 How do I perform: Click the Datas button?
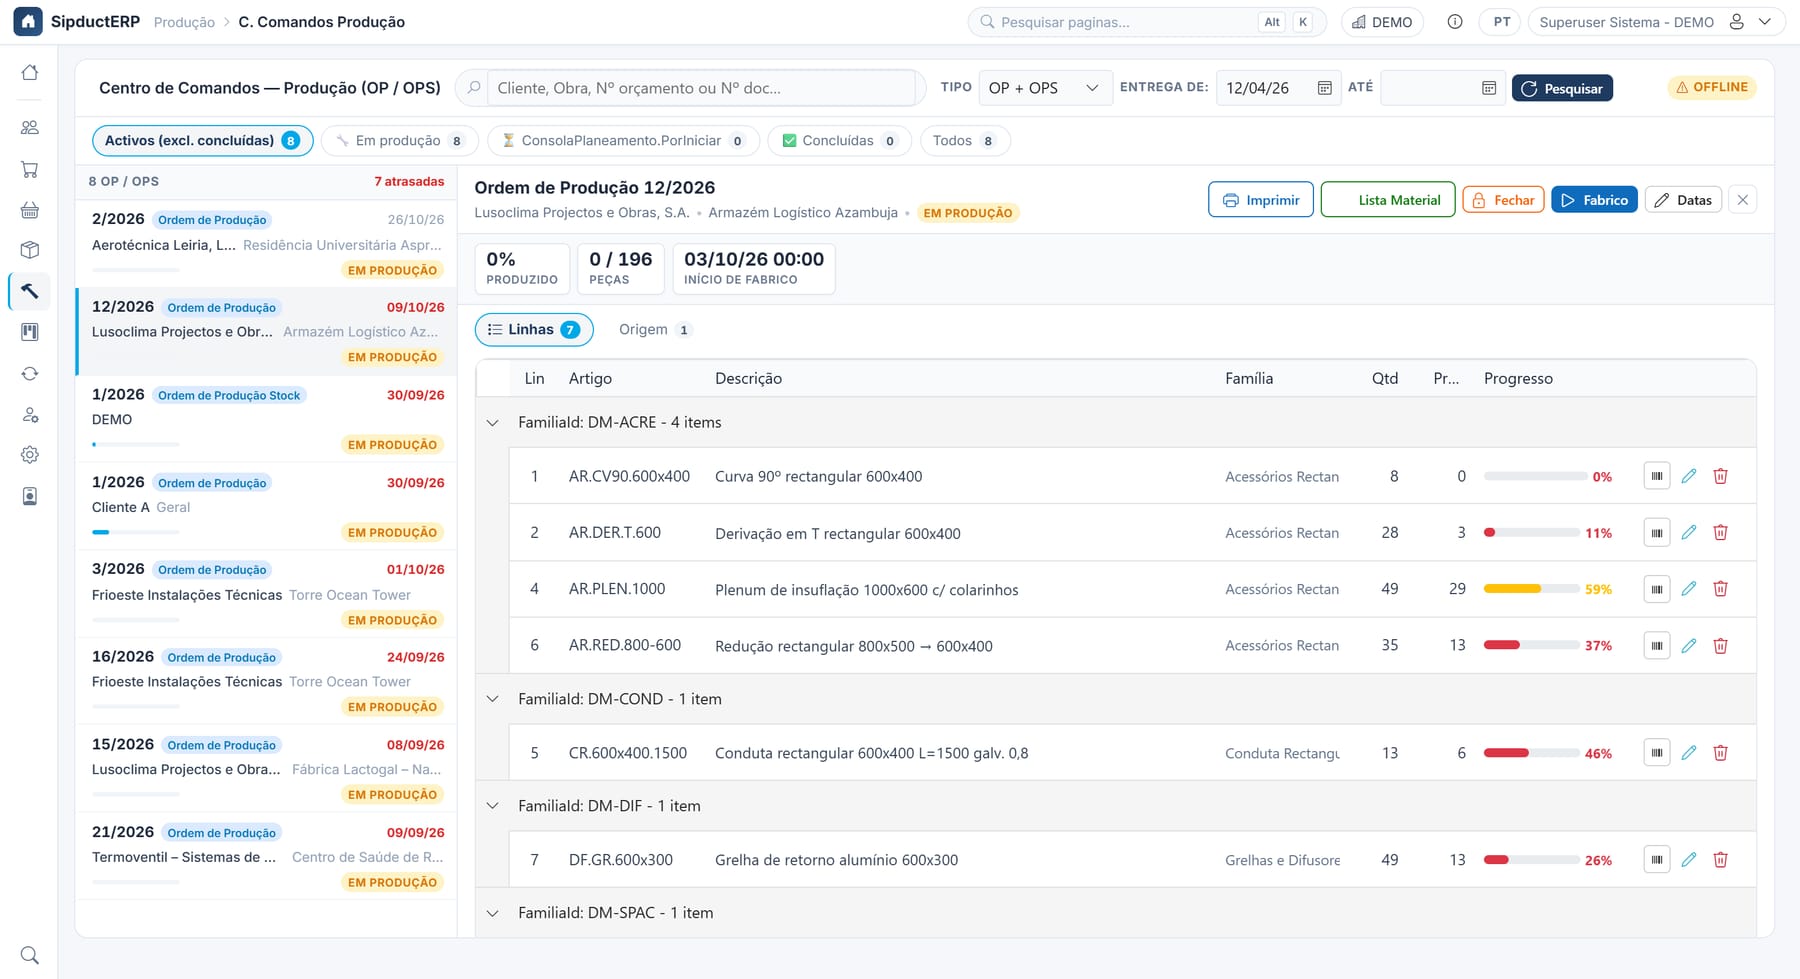tap(1684, 200)
